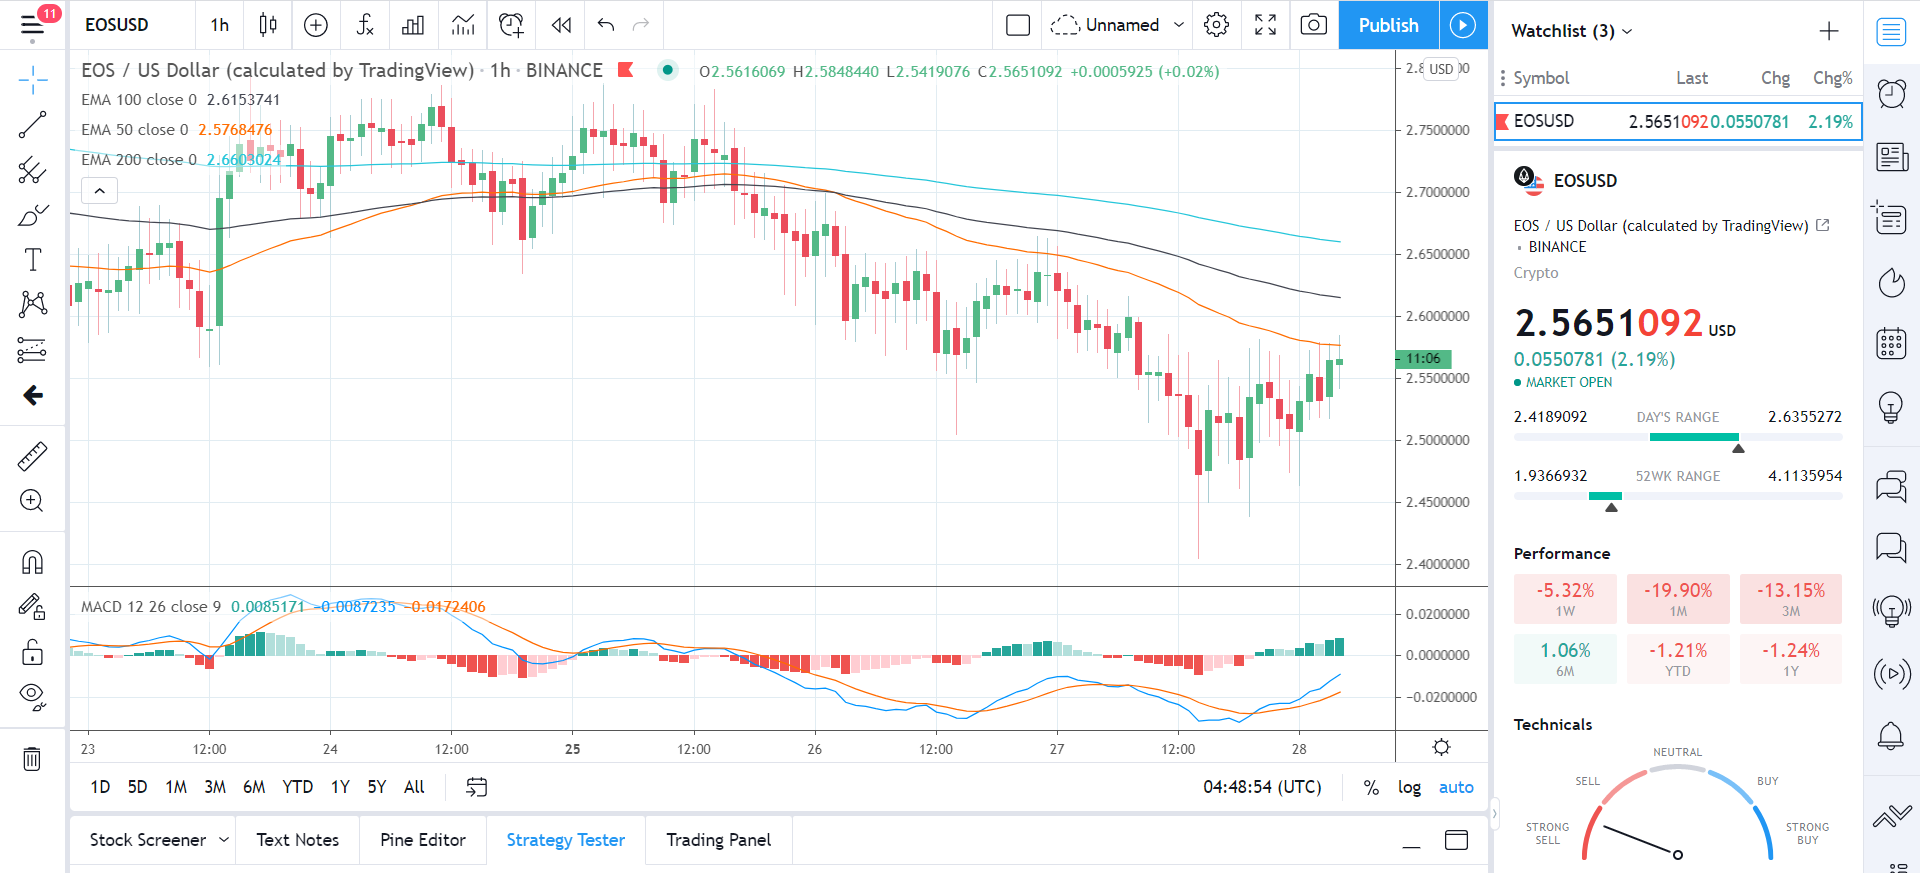Toggle log scale mode
Viewport: 1920px width, 873px height.
point(1409,787)
